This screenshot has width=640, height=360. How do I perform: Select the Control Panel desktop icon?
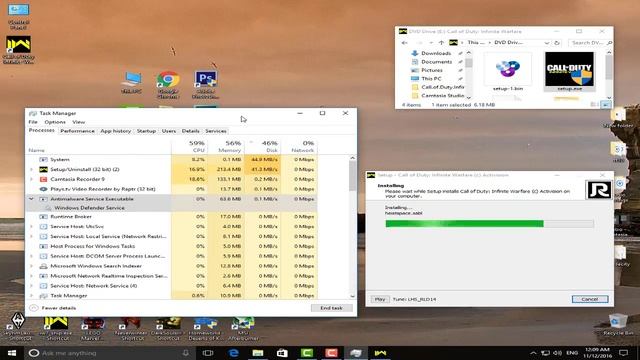tap(18, 16)
